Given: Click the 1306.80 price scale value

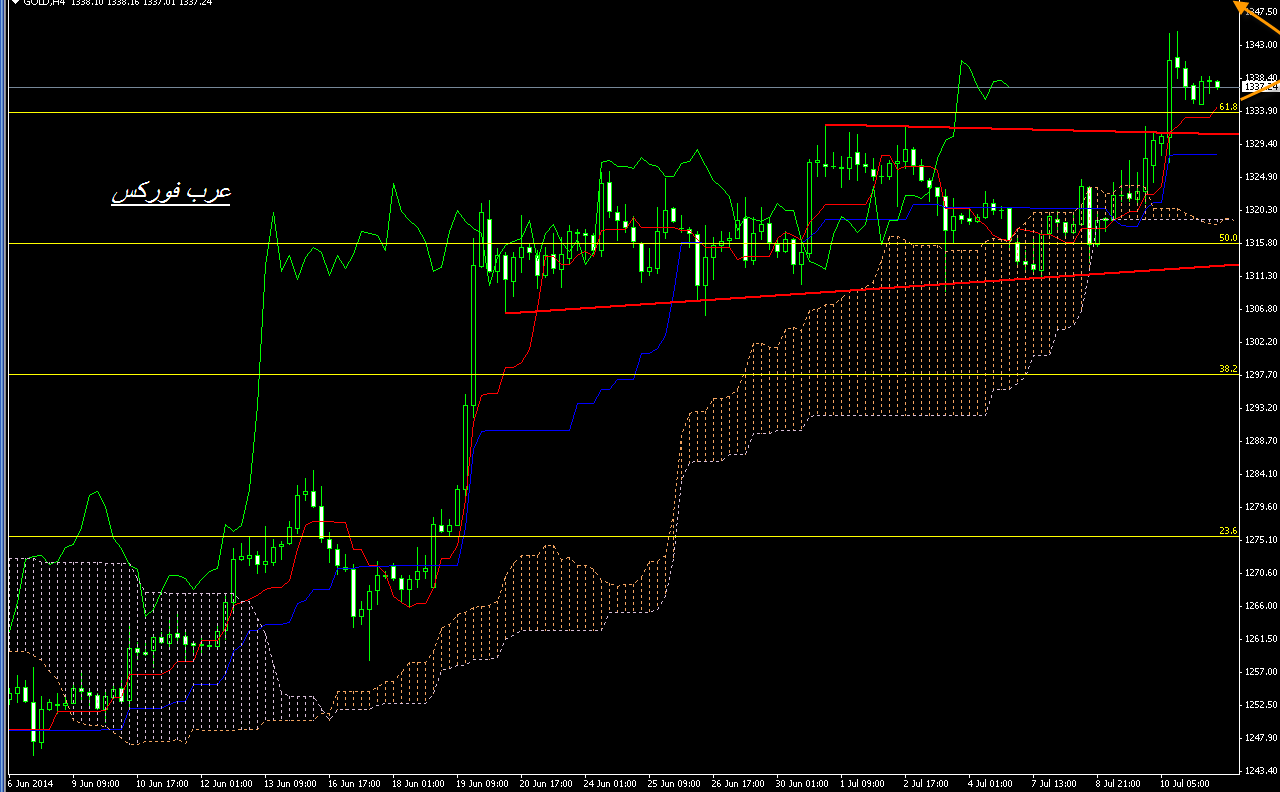Looking at the screenshot, I should [1260, 308].
